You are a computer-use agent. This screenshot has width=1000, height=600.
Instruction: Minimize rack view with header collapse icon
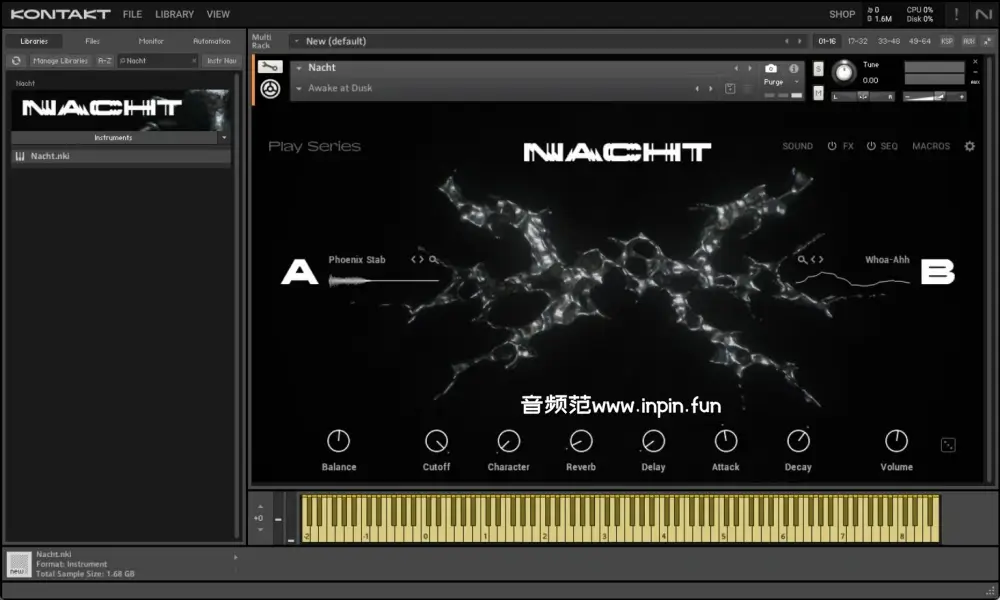[x=987, y=41]
